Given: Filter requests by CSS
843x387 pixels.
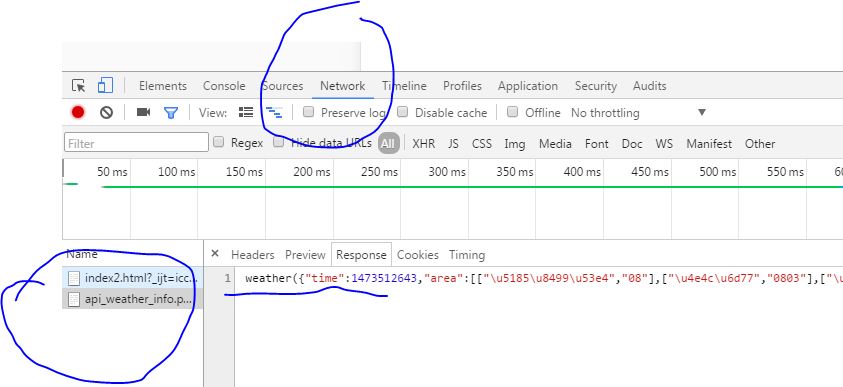Looking at the screenshot, I should point(482,144).
